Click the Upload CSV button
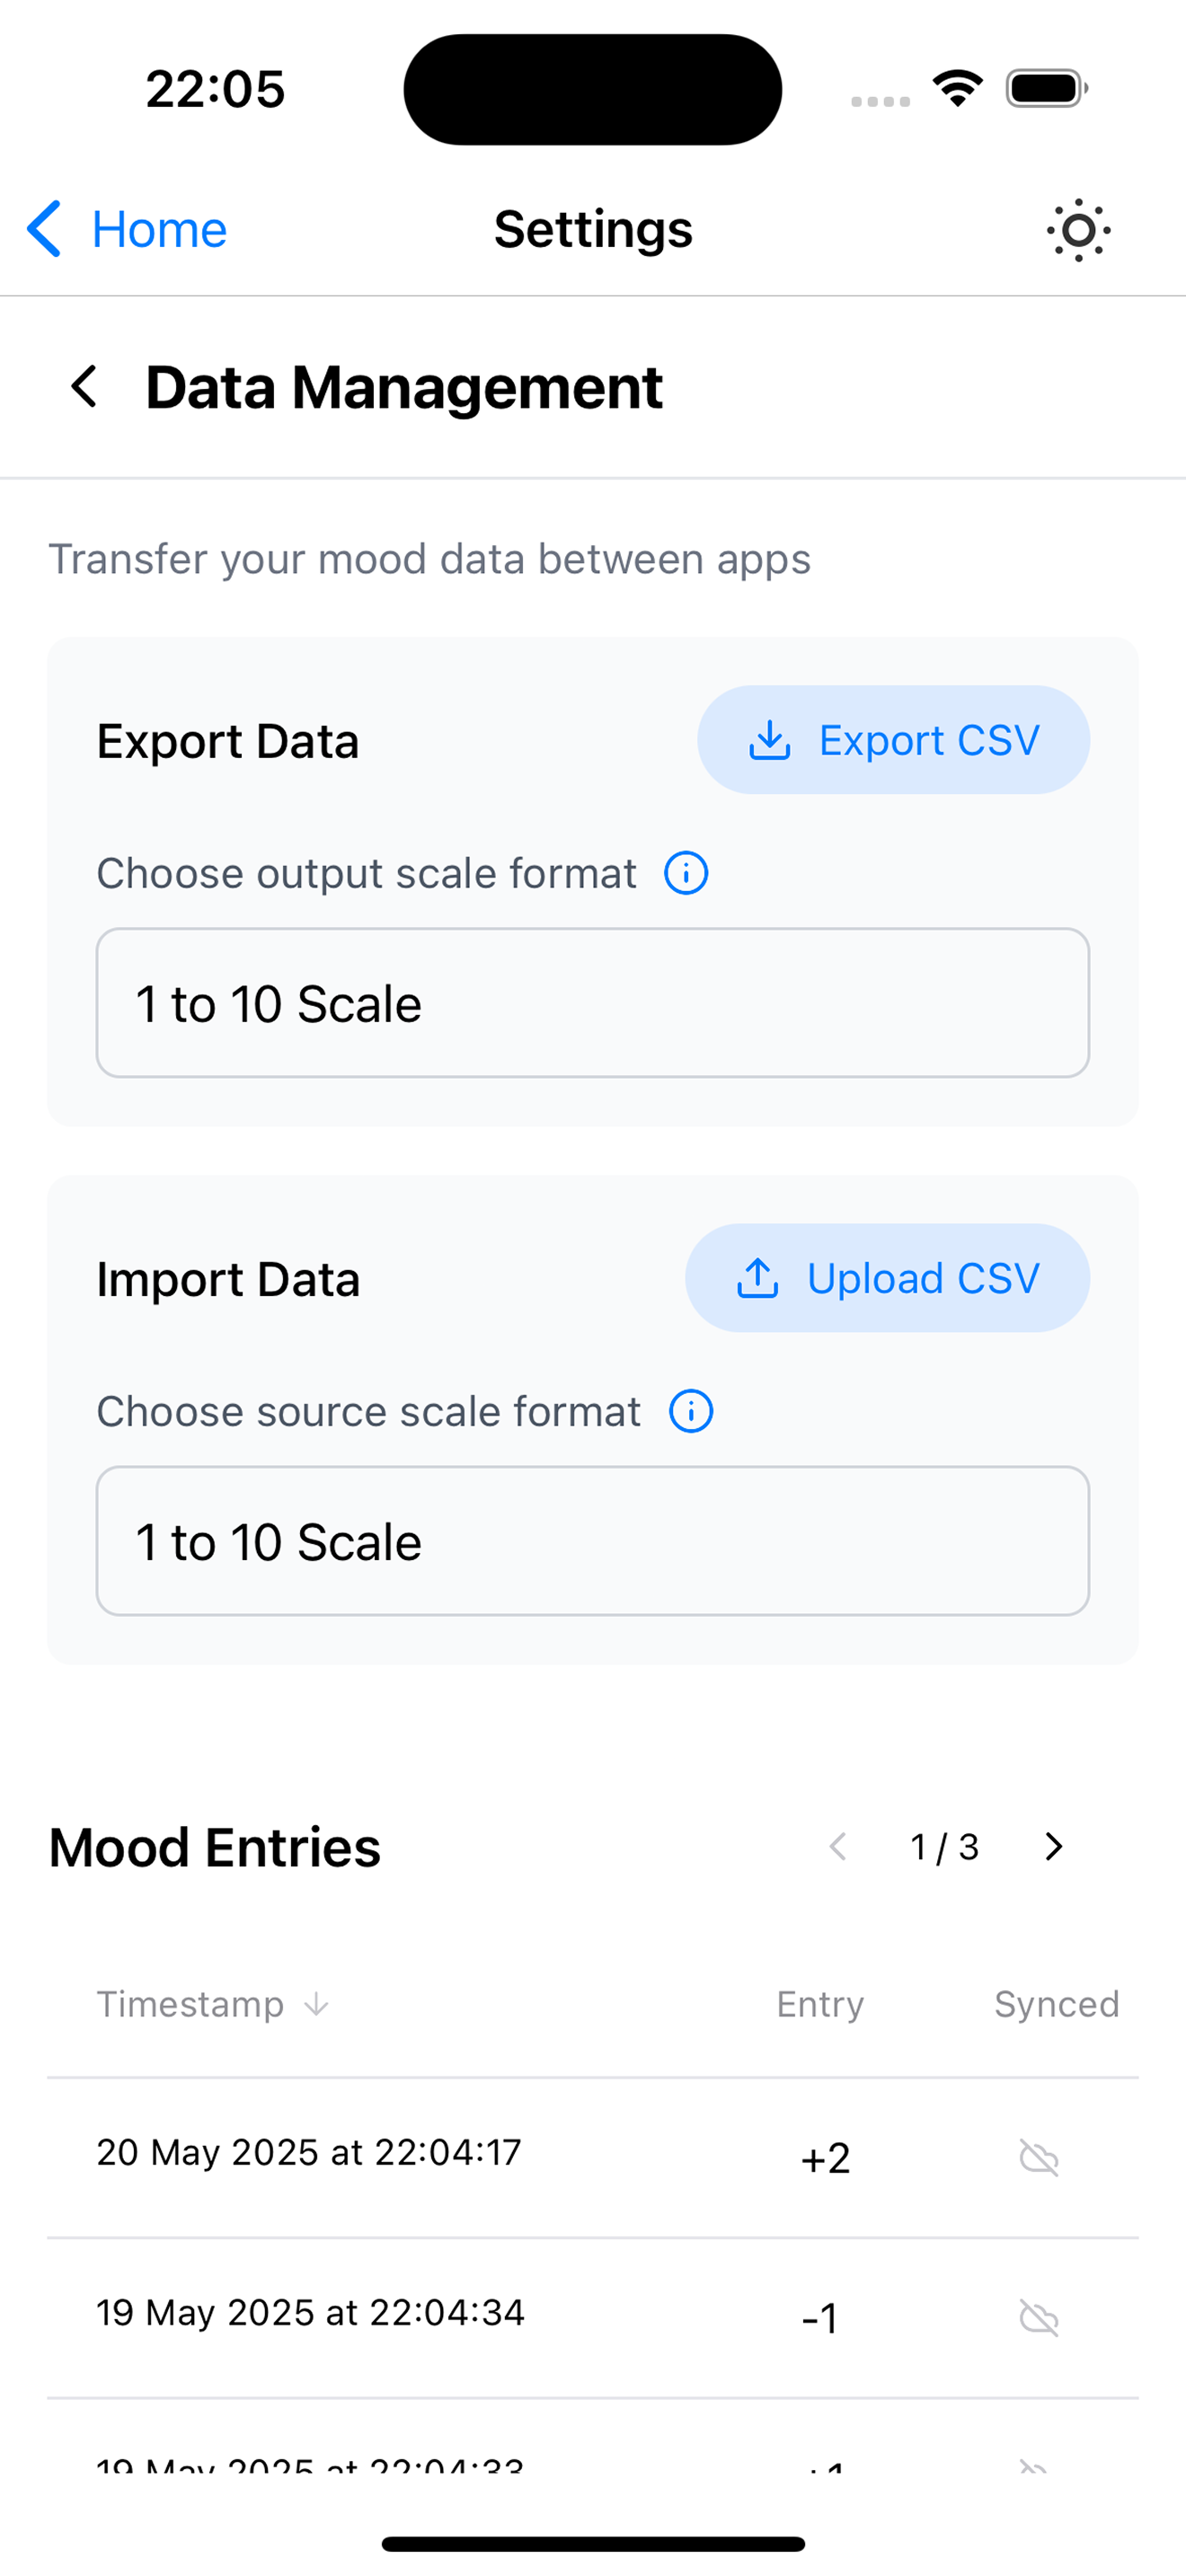Image resolution: width=1186 pixels, height=2576 pixels. click(x=887, y=1278)
